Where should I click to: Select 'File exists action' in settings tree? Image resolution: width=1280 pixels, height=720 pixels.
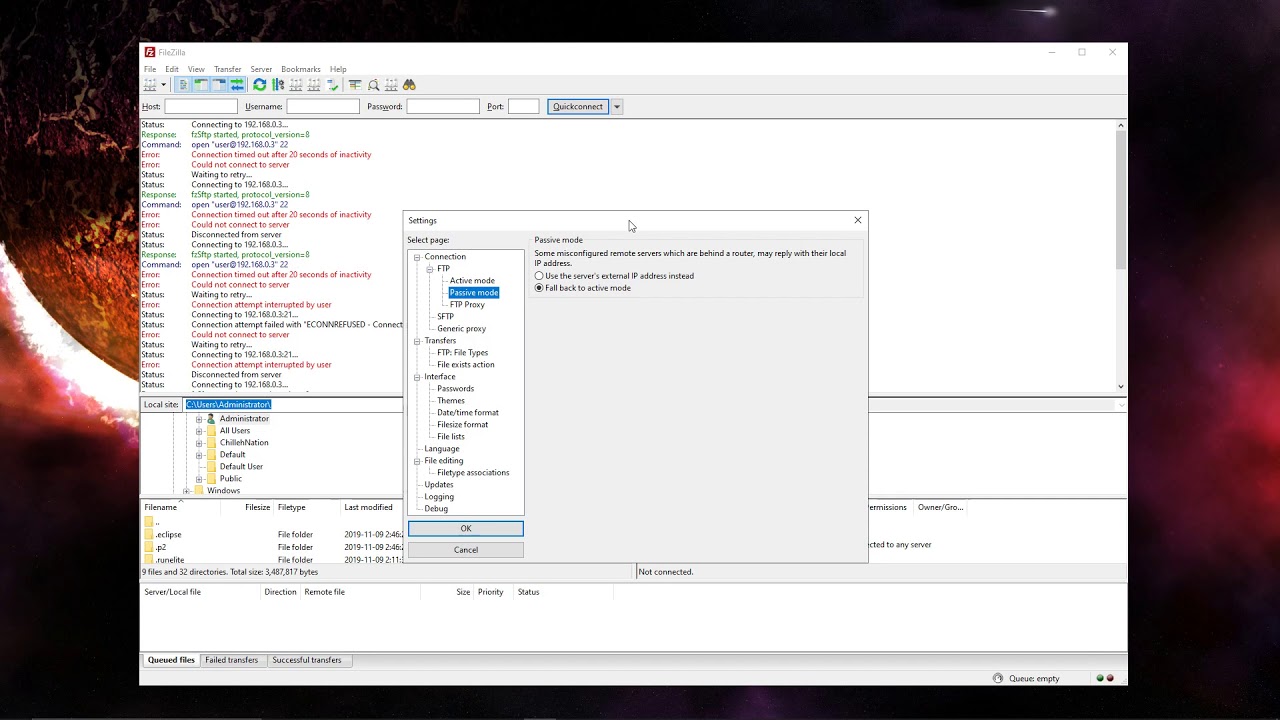point(465,365)
